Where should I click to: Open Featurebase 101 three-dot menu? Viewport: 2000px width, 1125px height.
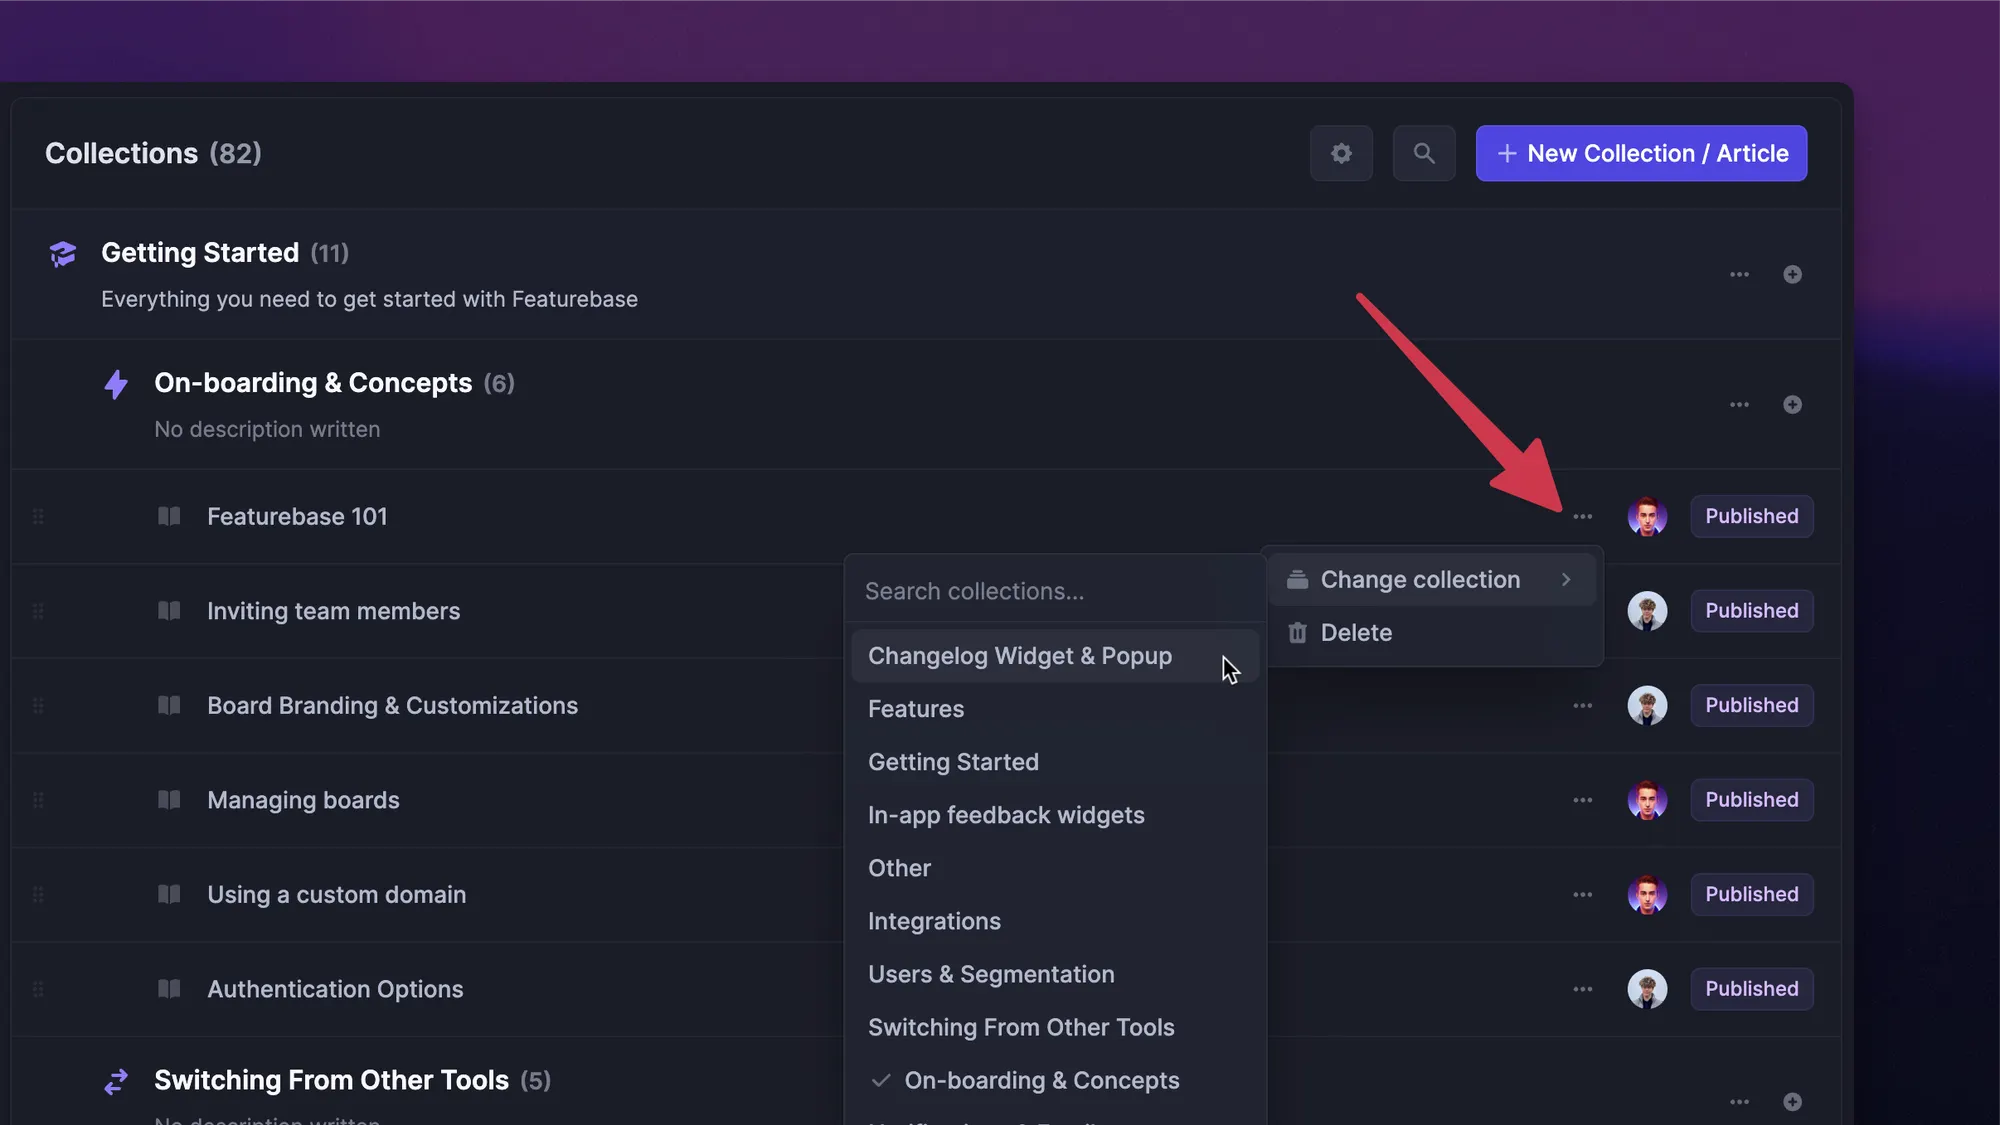(x=1582, y=516)
